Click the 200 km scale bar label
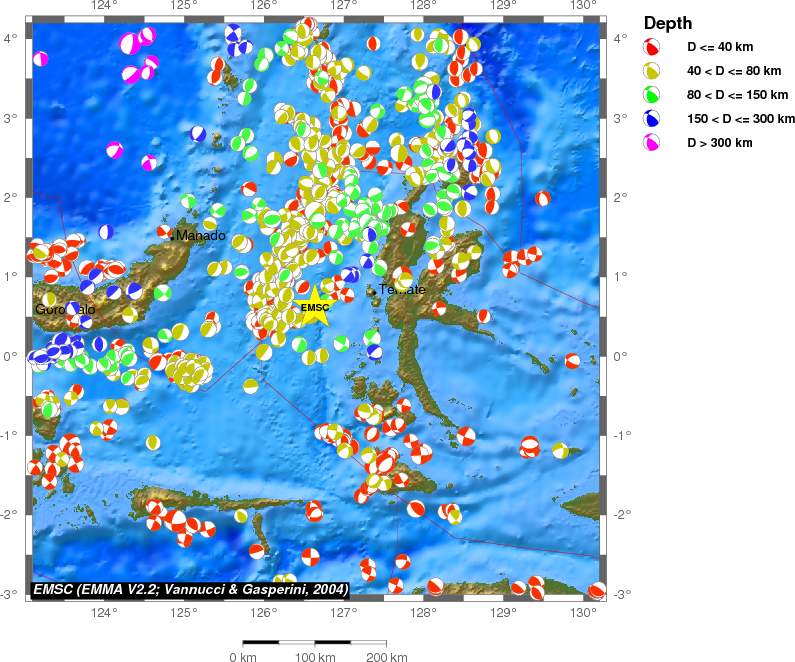The image size is (795, 662). point(386,657)
